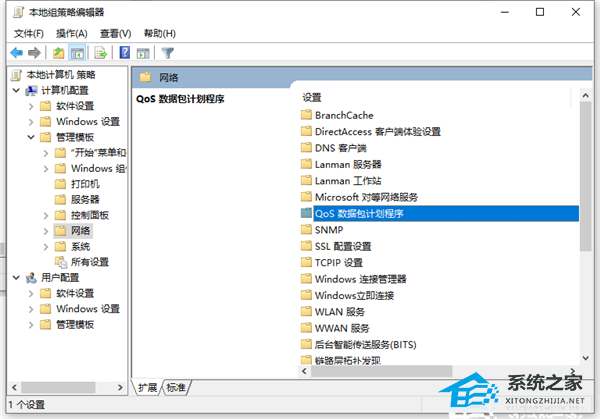
Task: Switch to the 标准 tab
Action: pyautogui.click(x=176, y=388)
